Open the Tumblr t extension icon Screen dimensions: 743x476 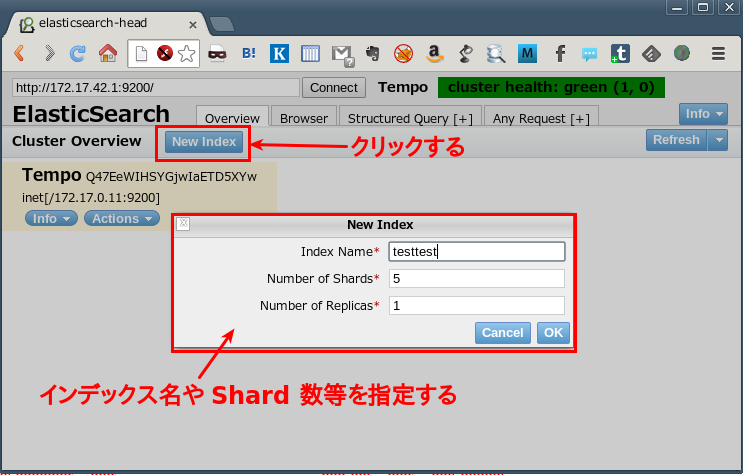coord(620,54)
